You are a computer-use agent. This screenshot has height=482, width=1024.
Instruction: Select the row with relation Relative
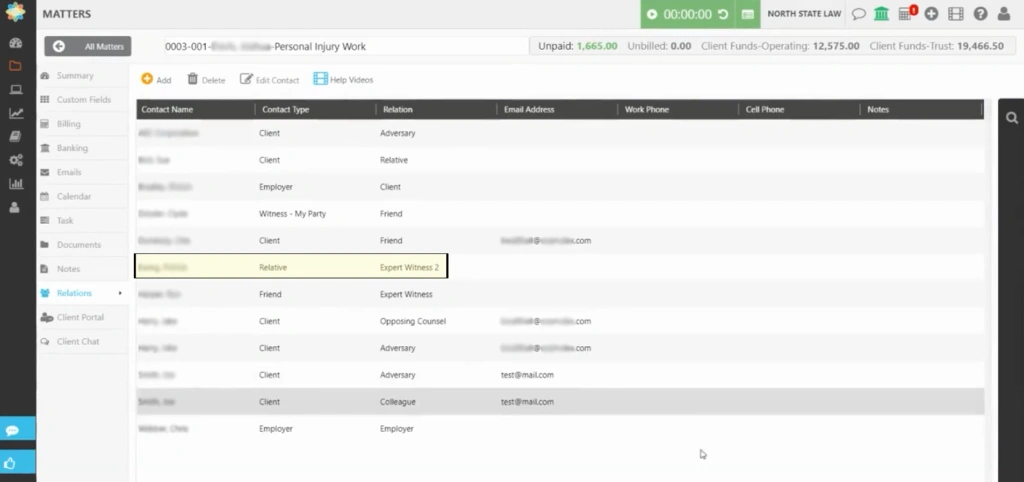(x=560, y=160)
